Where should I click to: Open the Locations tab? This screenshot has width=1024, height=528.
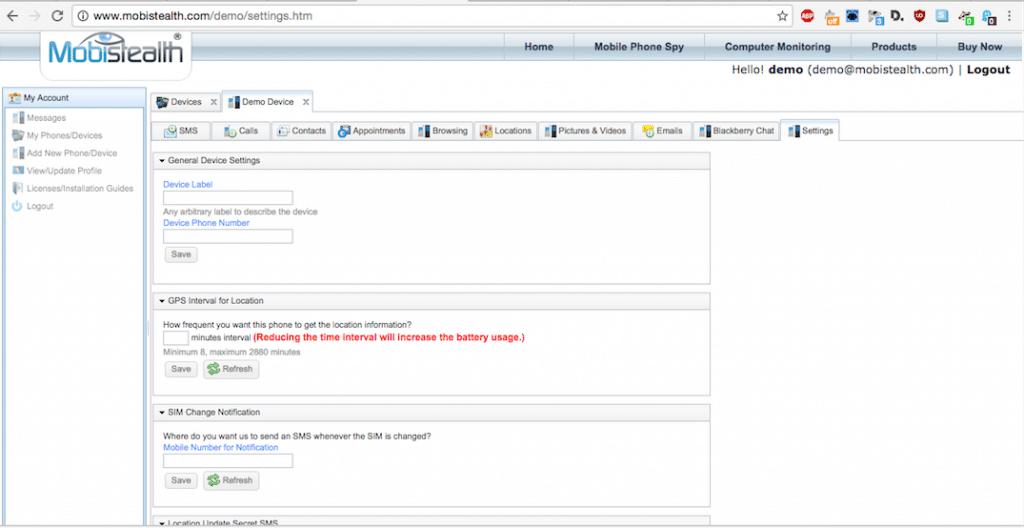click(x=505, y=131)
